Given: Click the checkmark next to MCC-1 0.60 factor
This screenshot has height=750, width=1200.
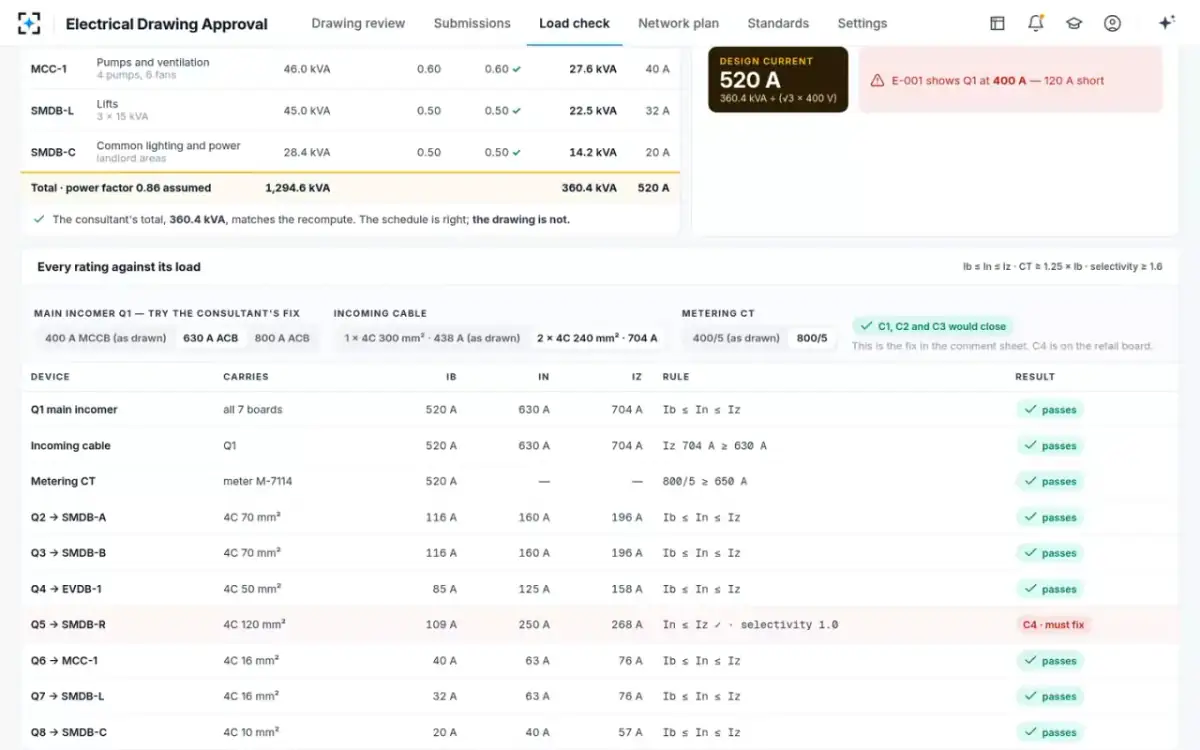Looking at the screenshot, I should [x=517, y=69].
